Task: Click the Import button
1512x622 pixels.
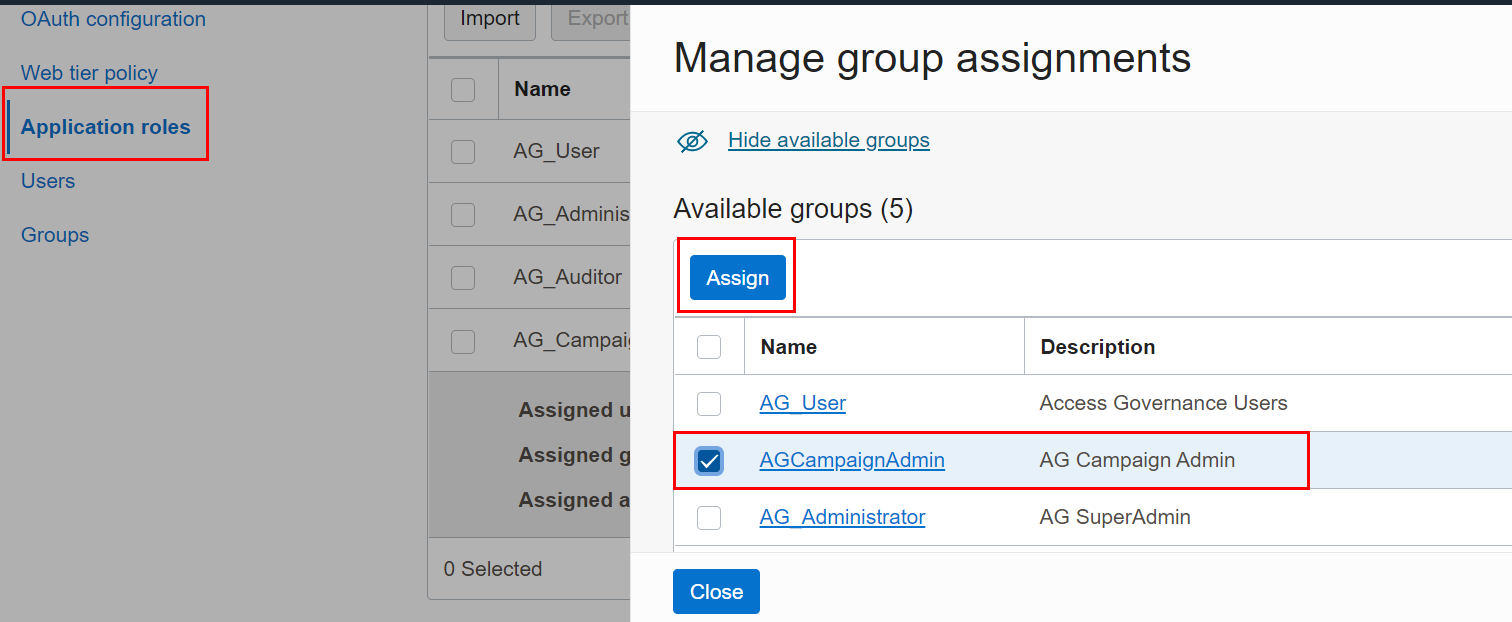Action: [x=490, y=18]
